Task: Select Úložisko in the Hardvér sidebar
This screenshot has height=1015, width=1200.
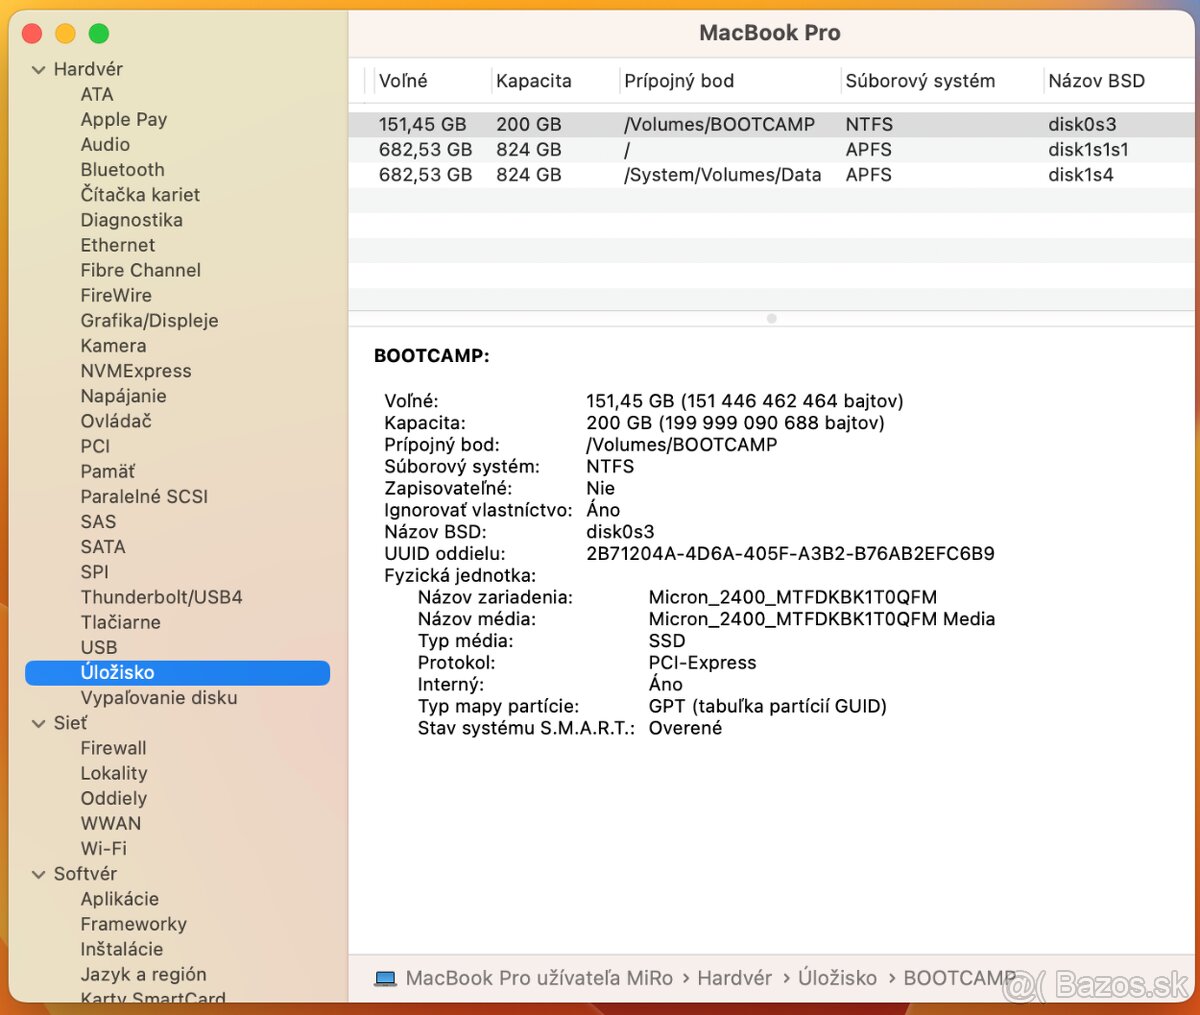Action: point(118,672)
